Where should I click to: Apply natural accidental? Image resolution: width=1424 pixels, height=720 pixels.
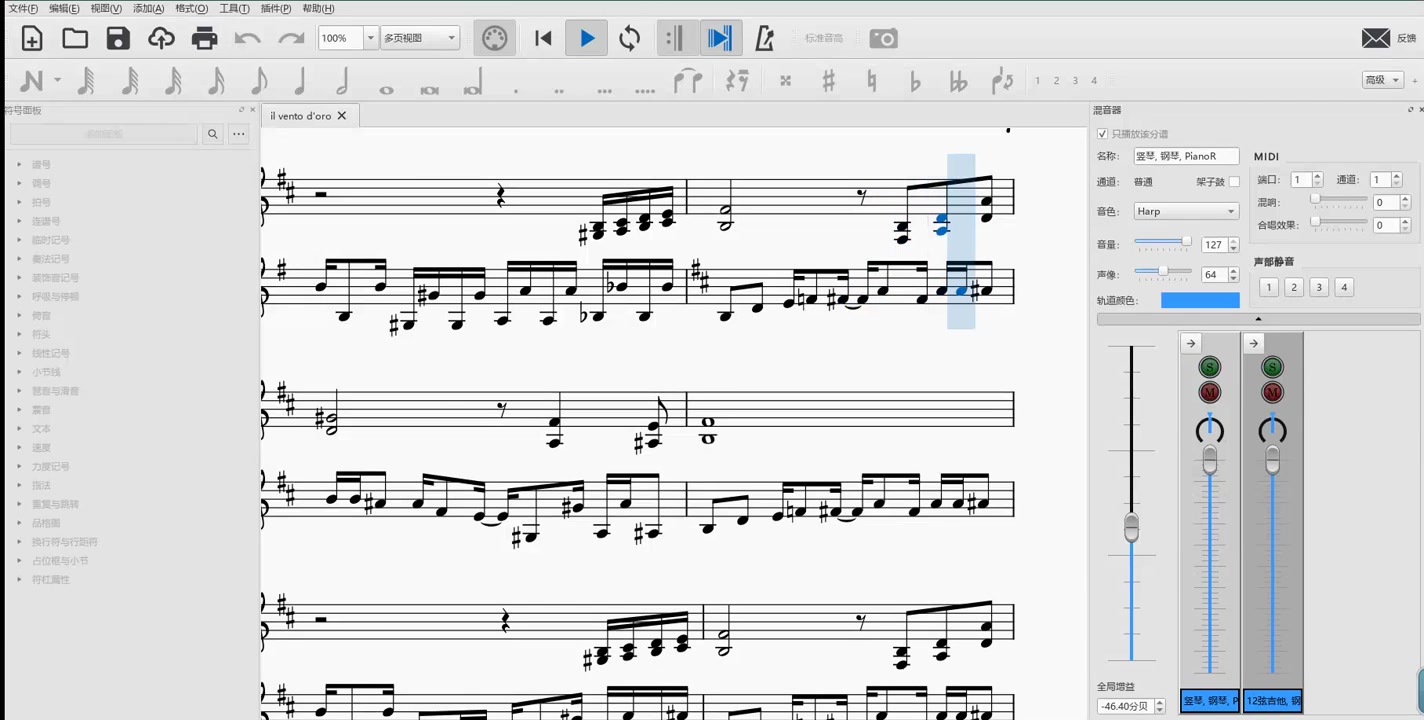[872, 81]
